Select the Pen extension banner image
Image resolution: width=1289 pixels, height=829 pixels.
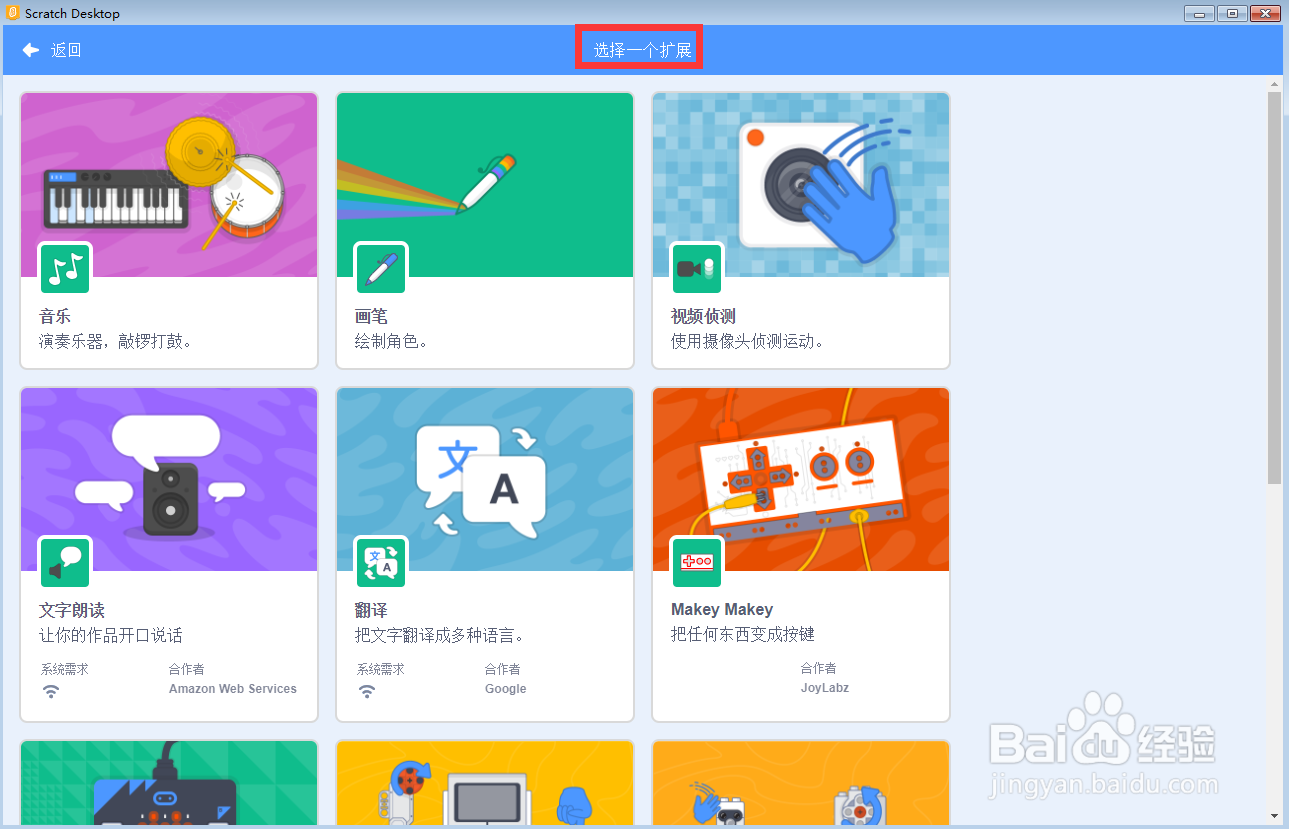[485, 185]
